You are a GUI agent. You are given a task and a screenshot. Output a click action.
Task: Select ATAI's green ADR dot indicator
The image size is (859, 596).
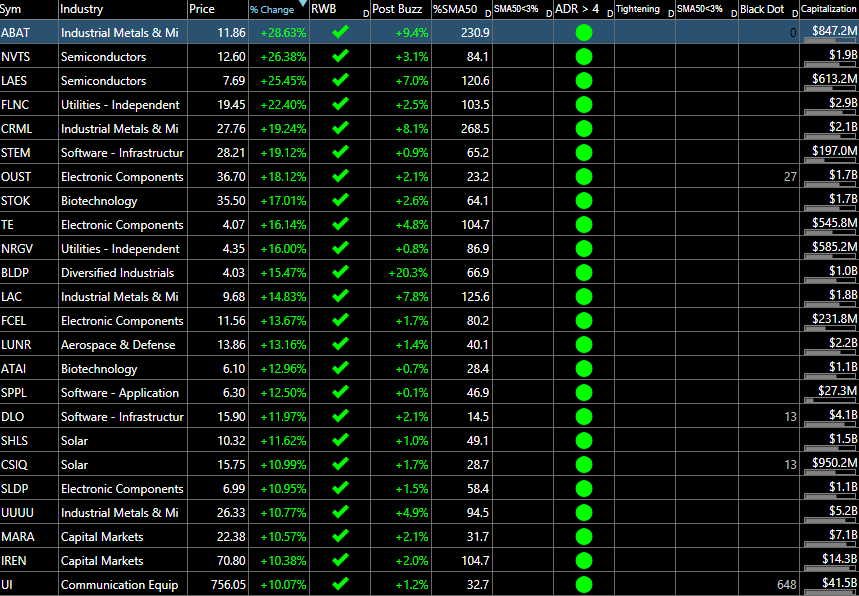(x=584, y=369)
